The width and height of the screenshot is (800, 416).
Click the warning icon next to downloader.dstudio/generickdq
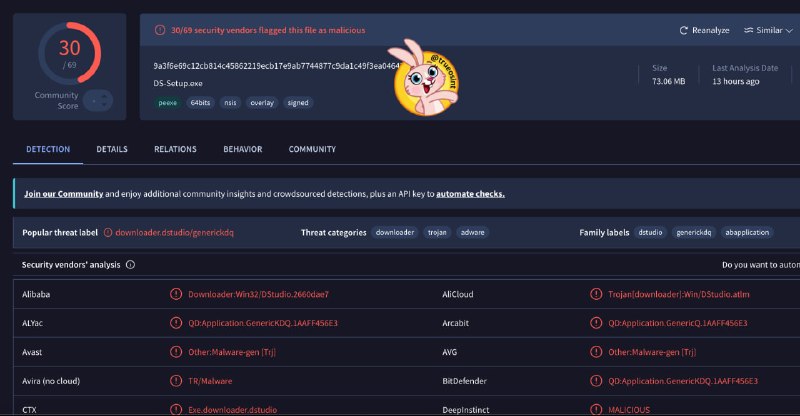(x=108, y=232)
